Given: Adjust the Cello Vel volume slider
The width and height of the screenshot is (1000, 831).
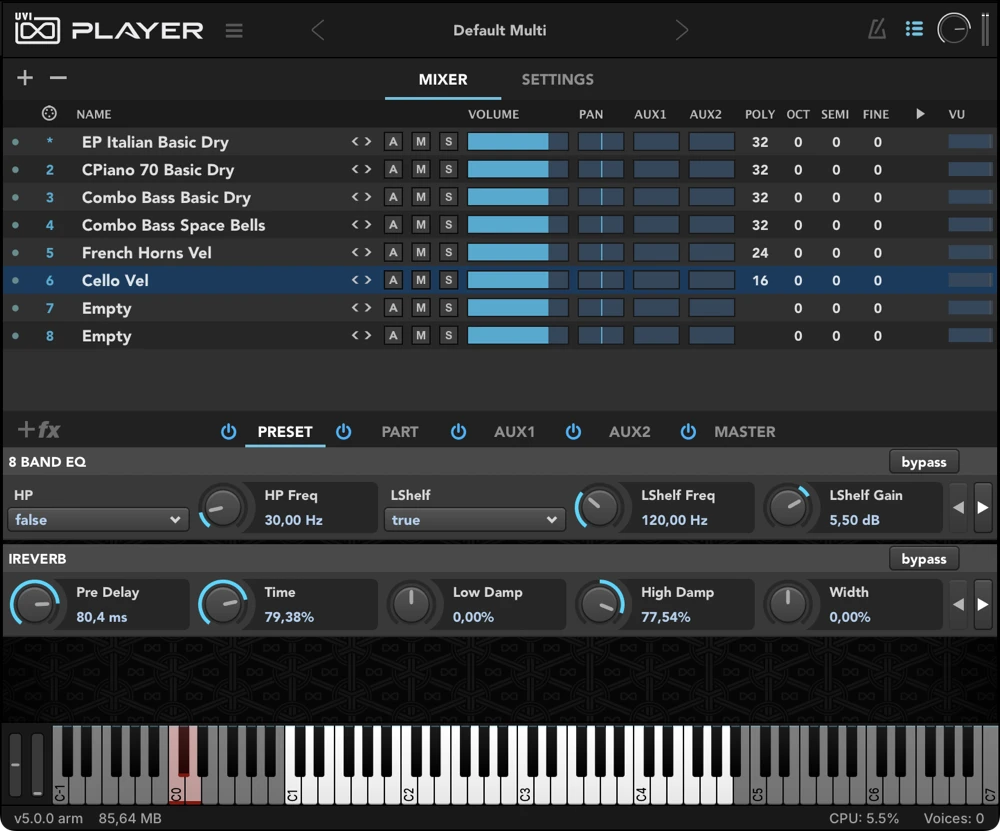Looking at the screenshot, I should click(517, 280).
